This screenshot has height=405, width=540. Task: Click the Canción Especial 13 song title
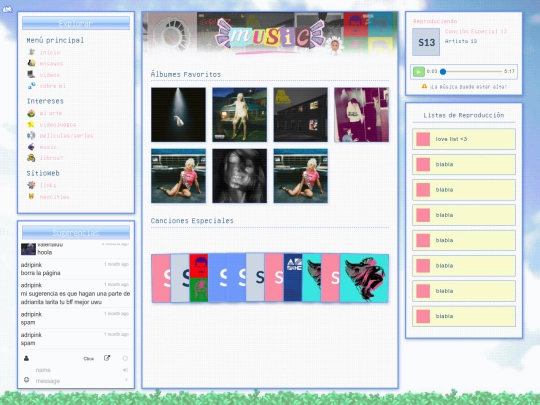(476, 31)
